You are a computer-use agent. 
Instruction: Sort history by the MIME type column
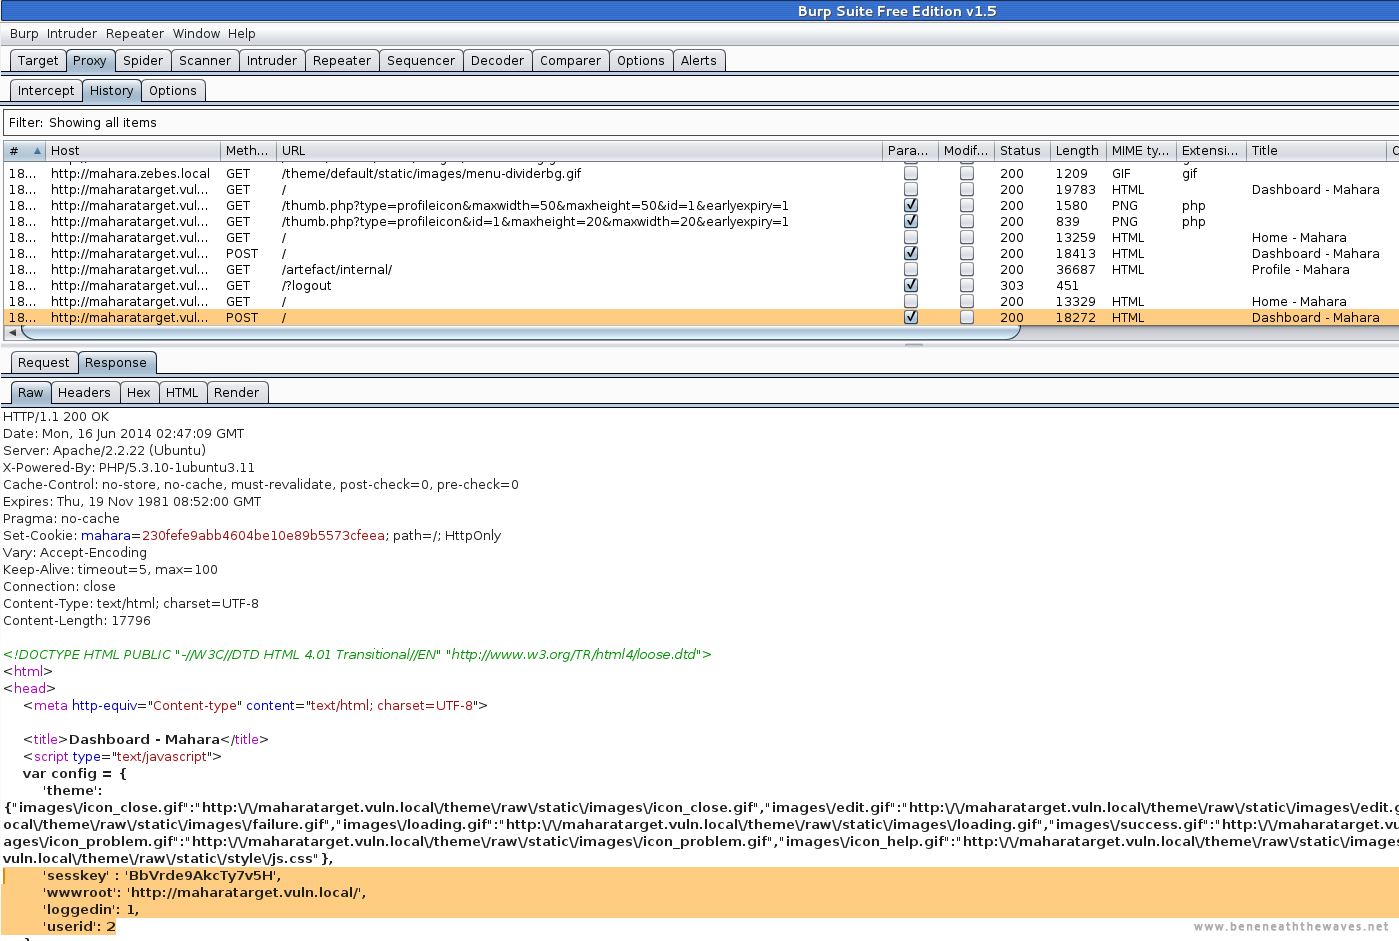tap(1140, 150)
